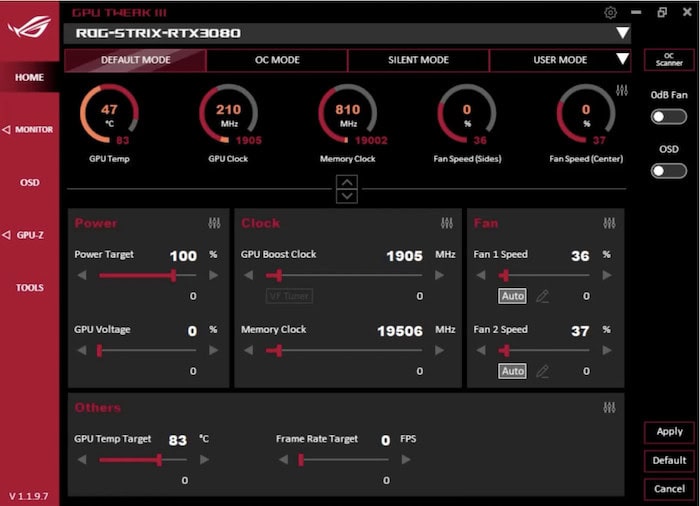Toggle Auto mode for Fan 2 Speed
700x506 pixels.
pos(512,371)
